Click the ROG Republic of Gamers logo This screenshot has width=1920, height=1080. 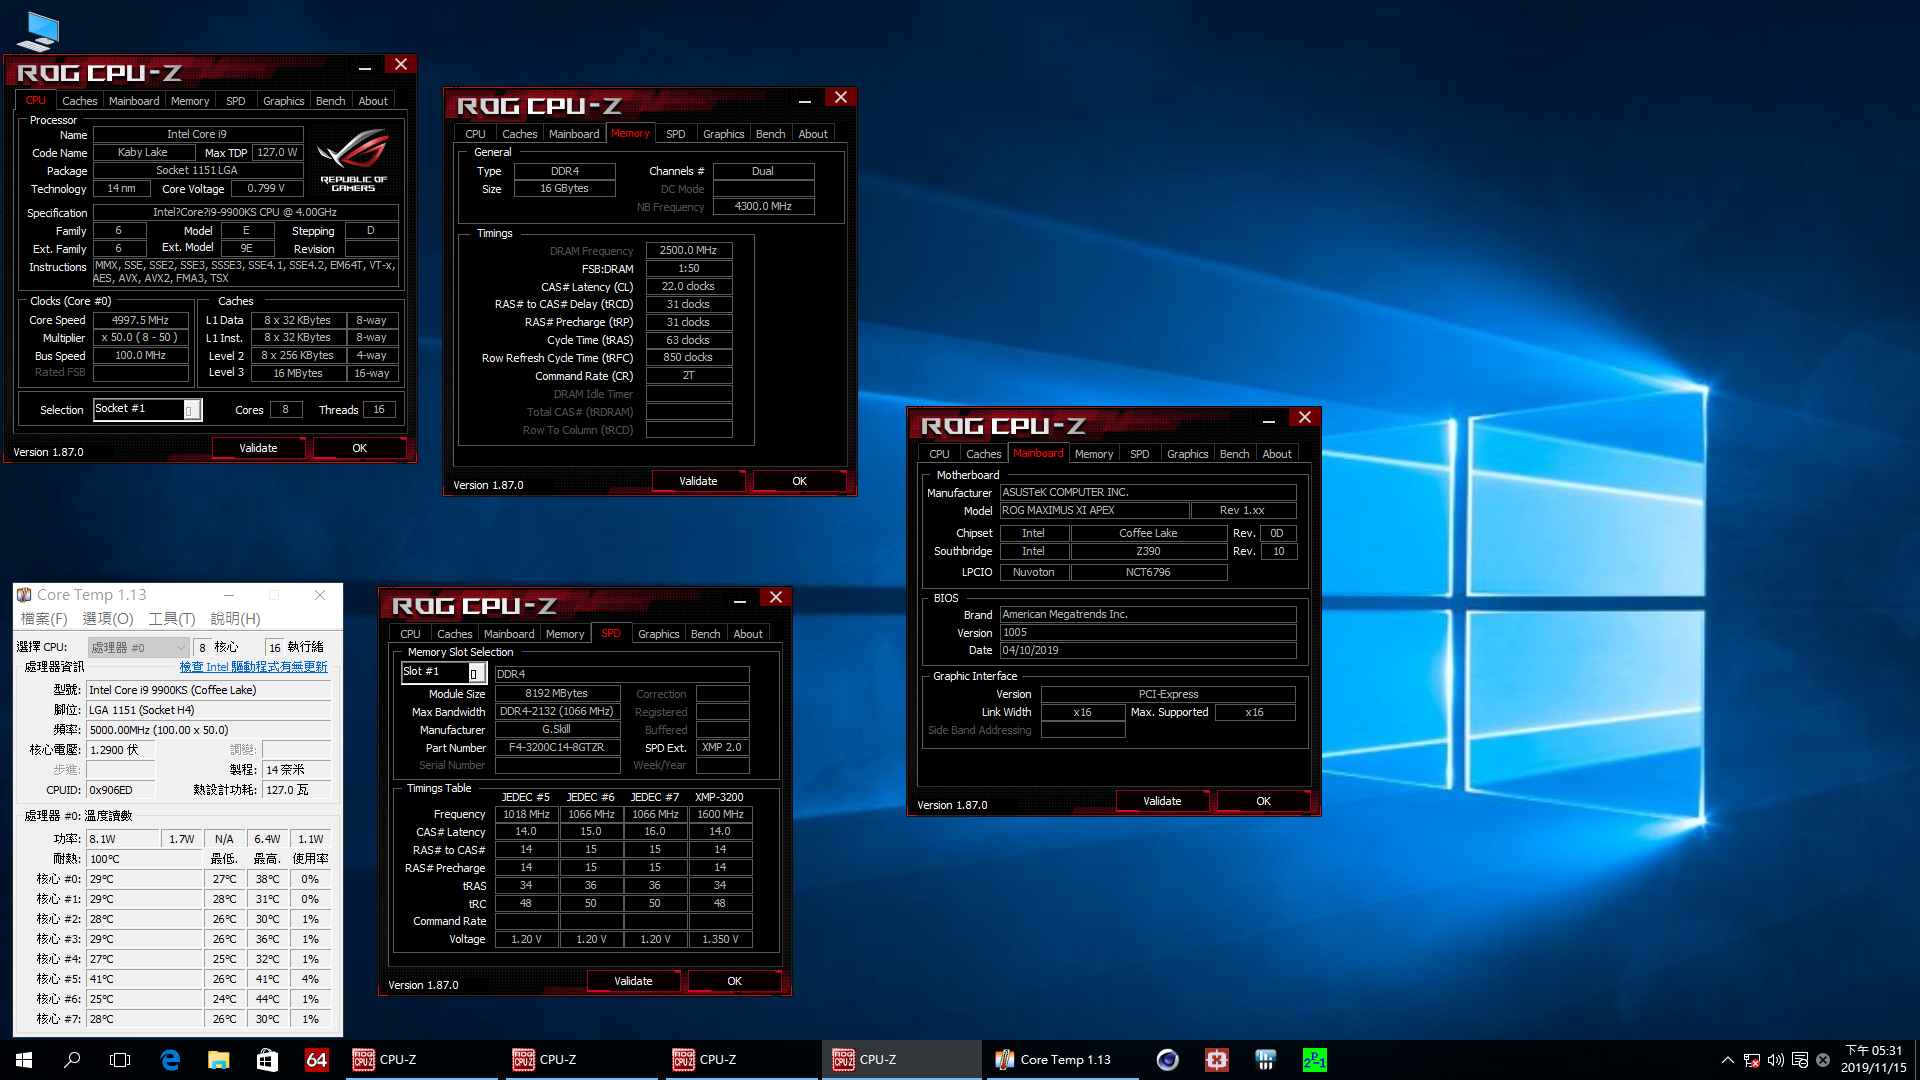pos(353,160)
